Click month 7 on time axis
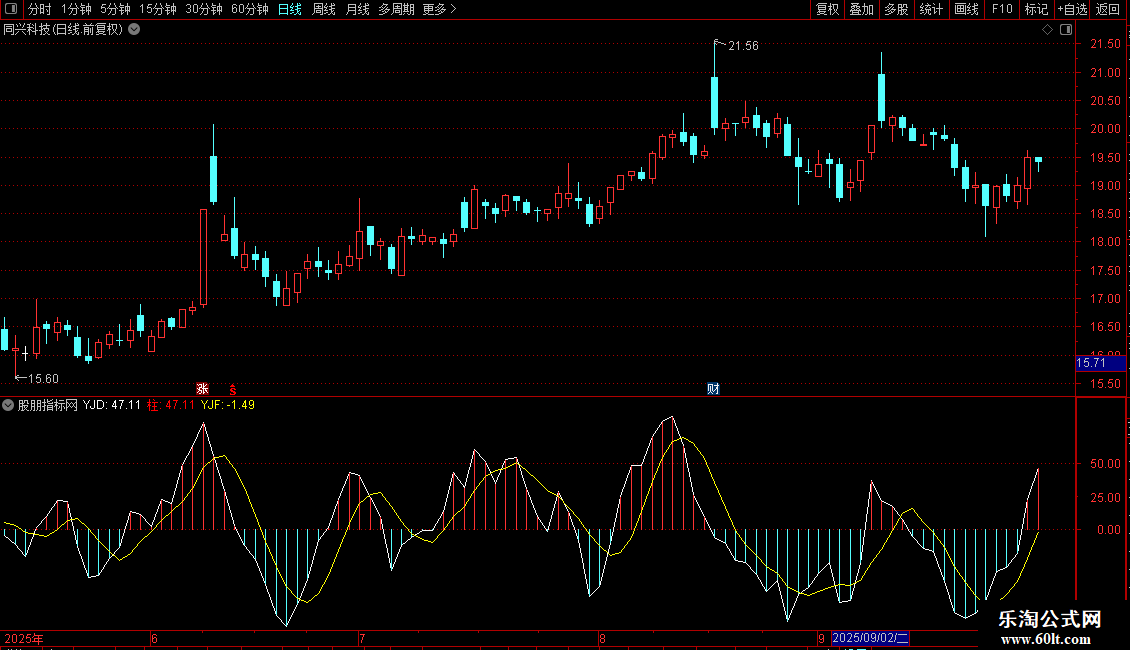This screenshot has height=650, width=1130. 362,638
